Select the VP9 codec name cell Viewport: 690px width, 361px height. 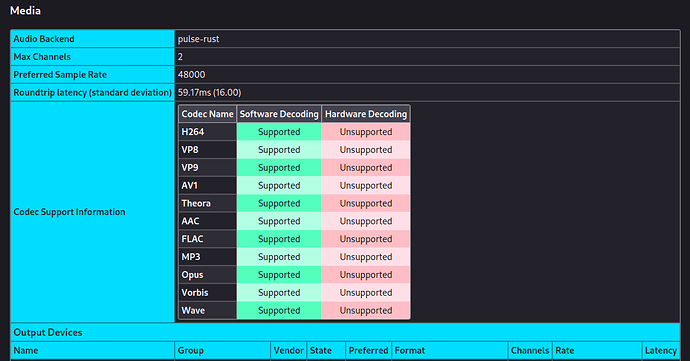(x=207, y=167)
